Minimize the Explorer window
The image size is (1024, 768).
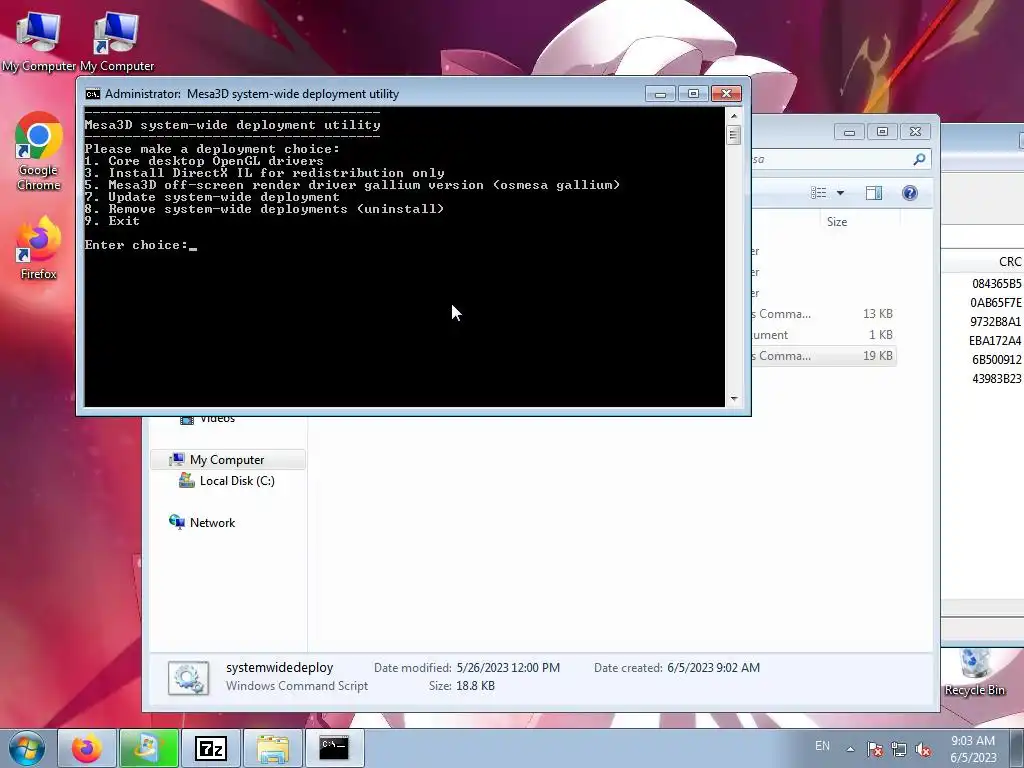(x=850, y=132)
